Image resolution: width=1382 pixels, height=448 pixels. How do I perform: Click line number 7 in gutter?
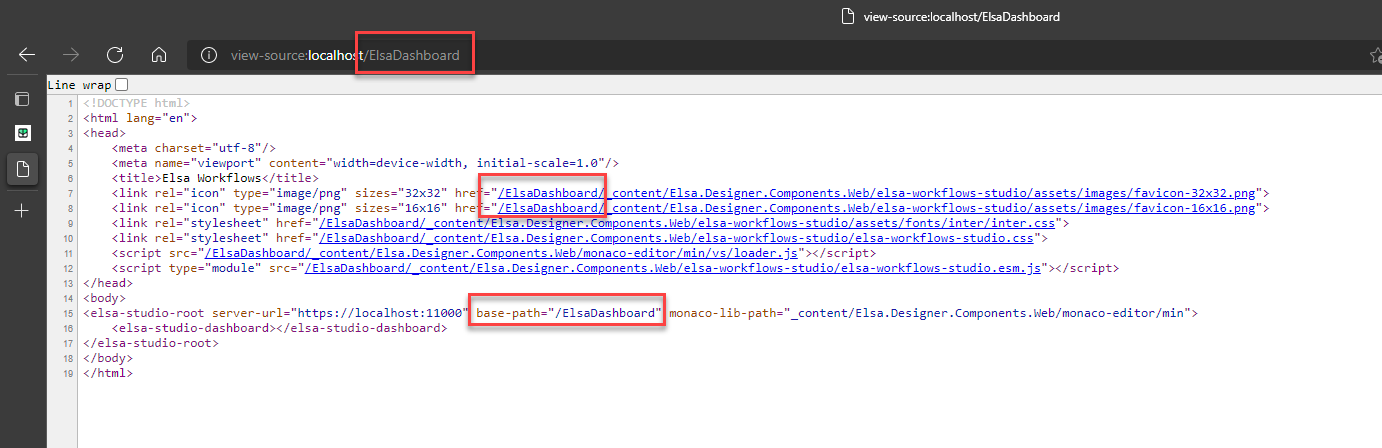pyautogui.click(x=70, y=193)
